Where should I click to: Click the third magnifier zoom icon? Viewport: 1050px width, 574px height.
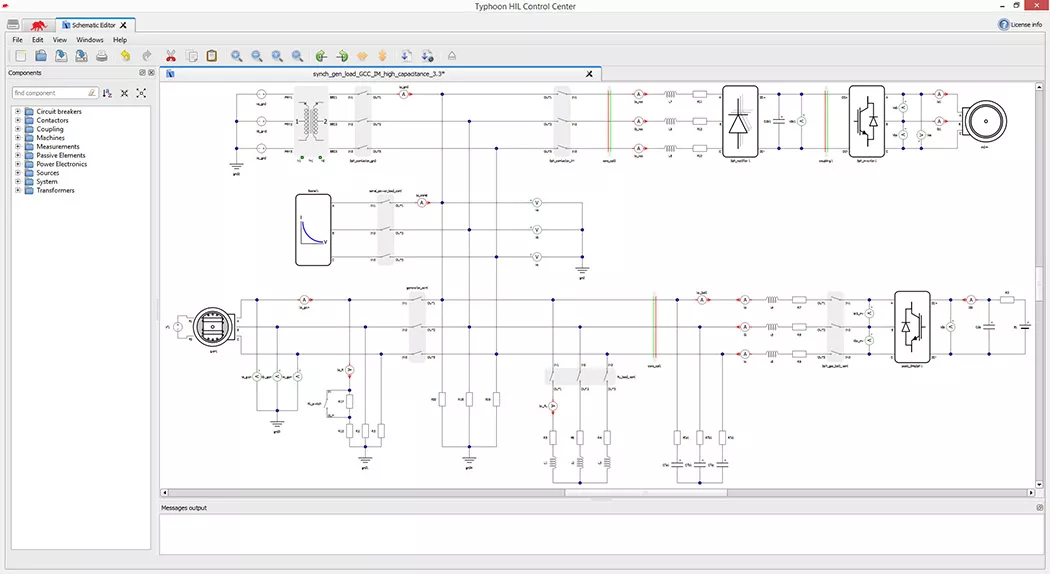point(277,56)
